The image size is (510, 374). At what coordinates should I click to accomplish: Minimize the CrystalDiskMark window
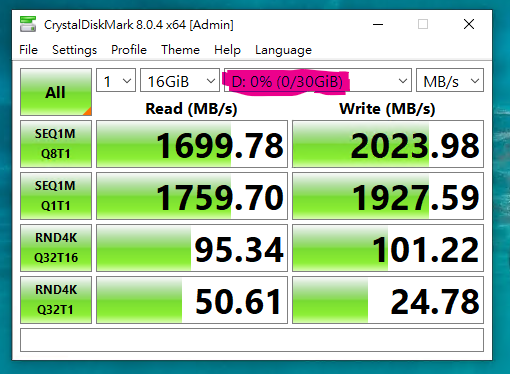(x=378, y=24)
